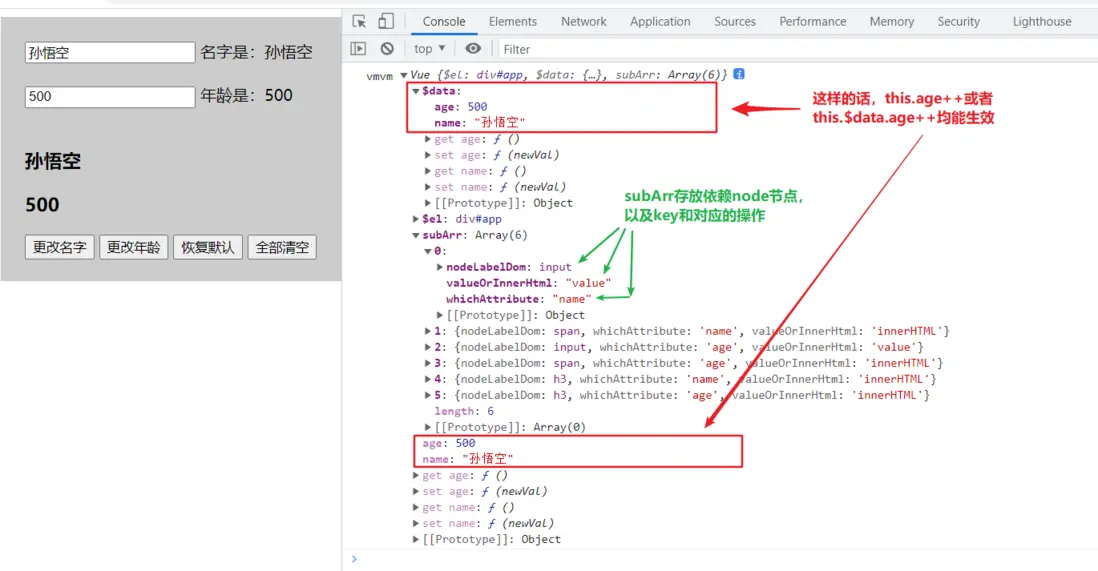
Task: Collapse the Vue object root arrow
Action: [403, 75]
